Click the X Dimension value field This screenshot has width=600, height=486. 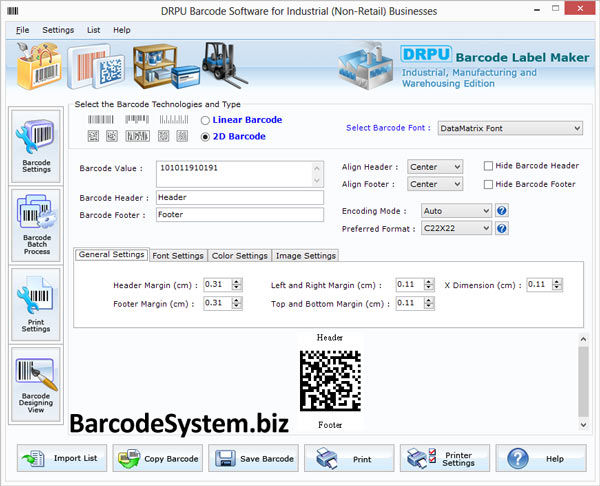click(540, 284)
